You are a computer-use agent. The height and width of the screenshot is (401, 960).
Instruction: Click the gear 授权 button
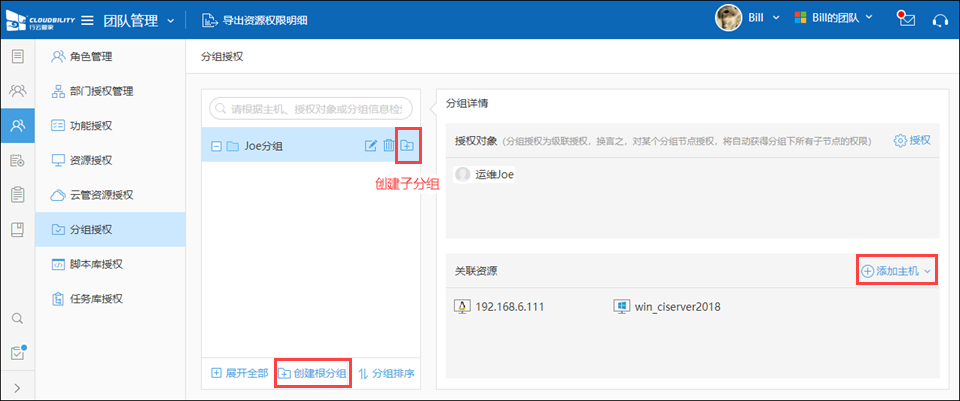[x=912, y=141]
